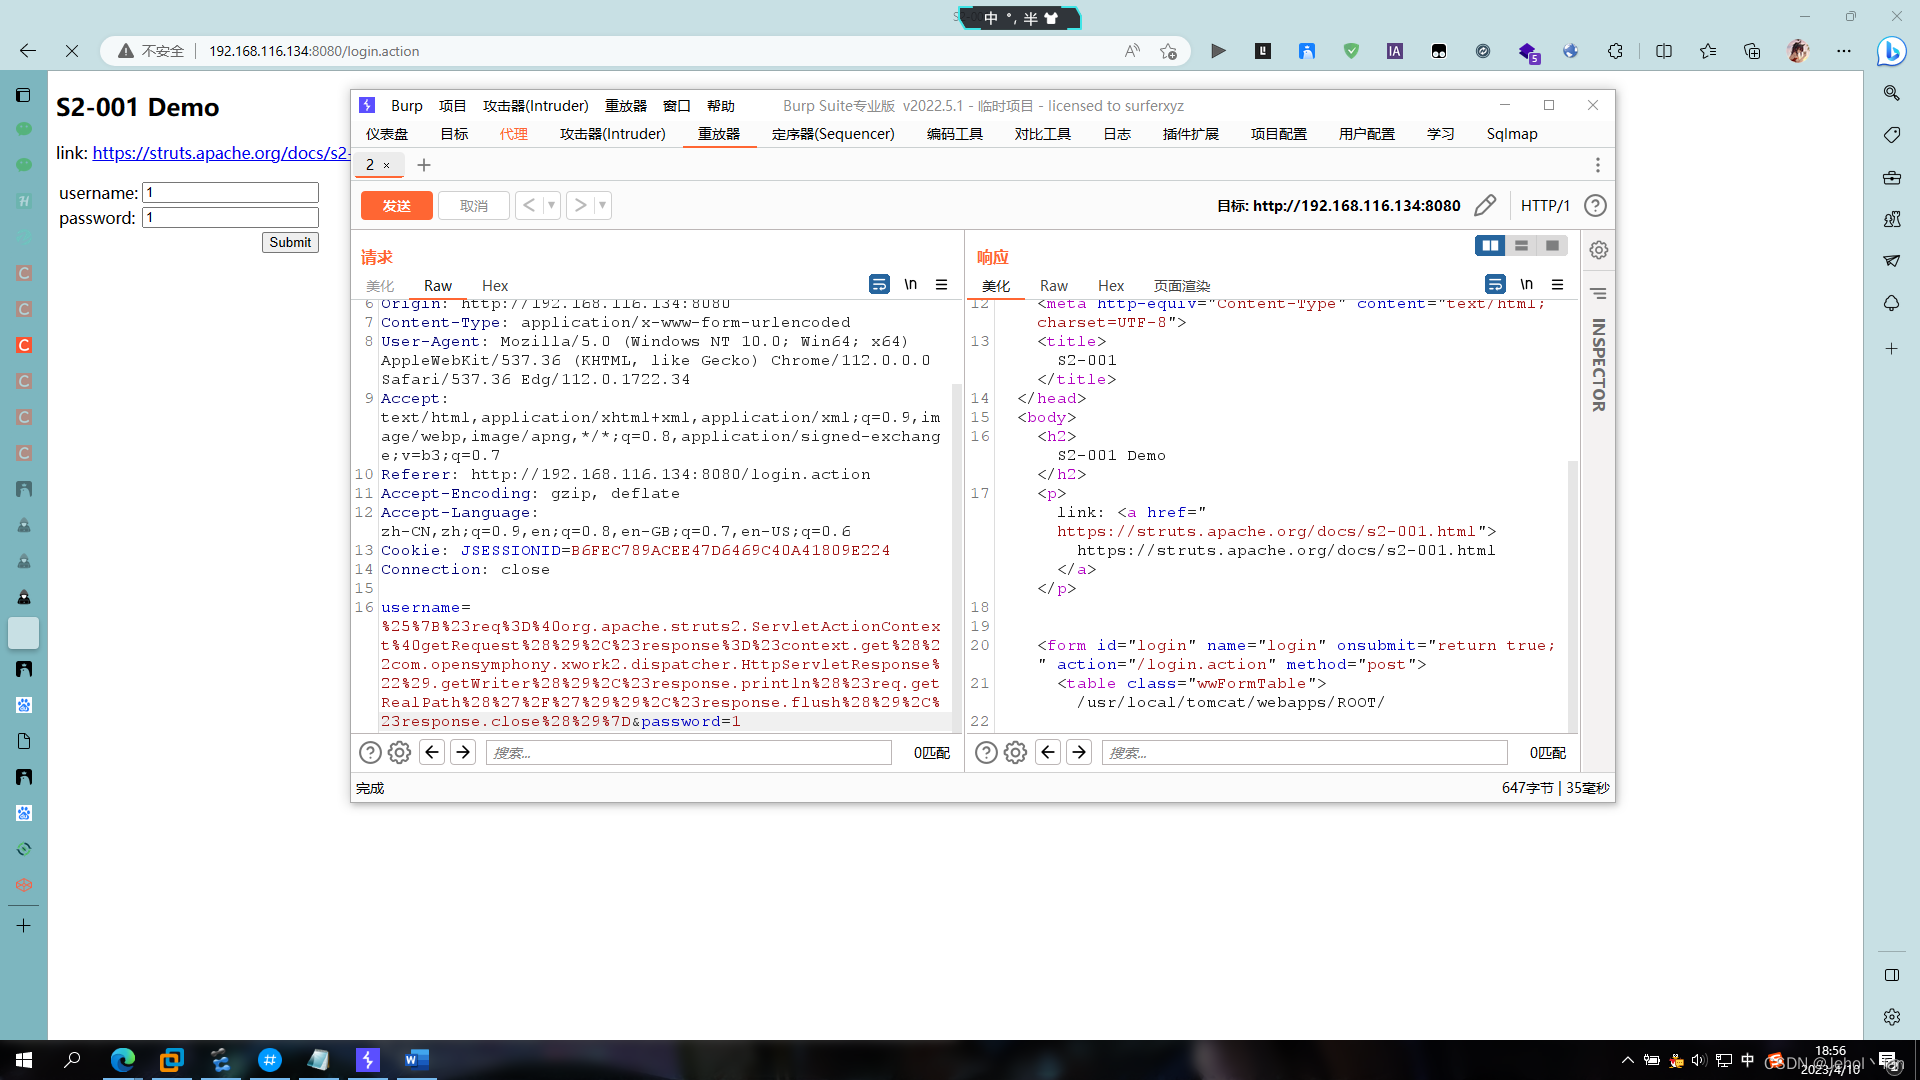This screenshot has height=1080, width=1920.
Task: Switch to top-bottom split layout view
Action: (x=1521, y=245)
